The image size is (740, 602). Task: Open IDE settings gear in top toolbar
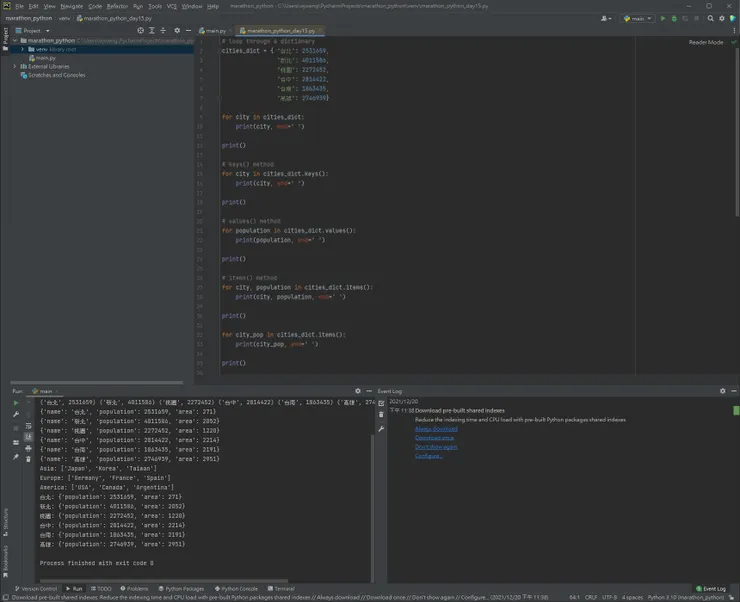[722, 18]
